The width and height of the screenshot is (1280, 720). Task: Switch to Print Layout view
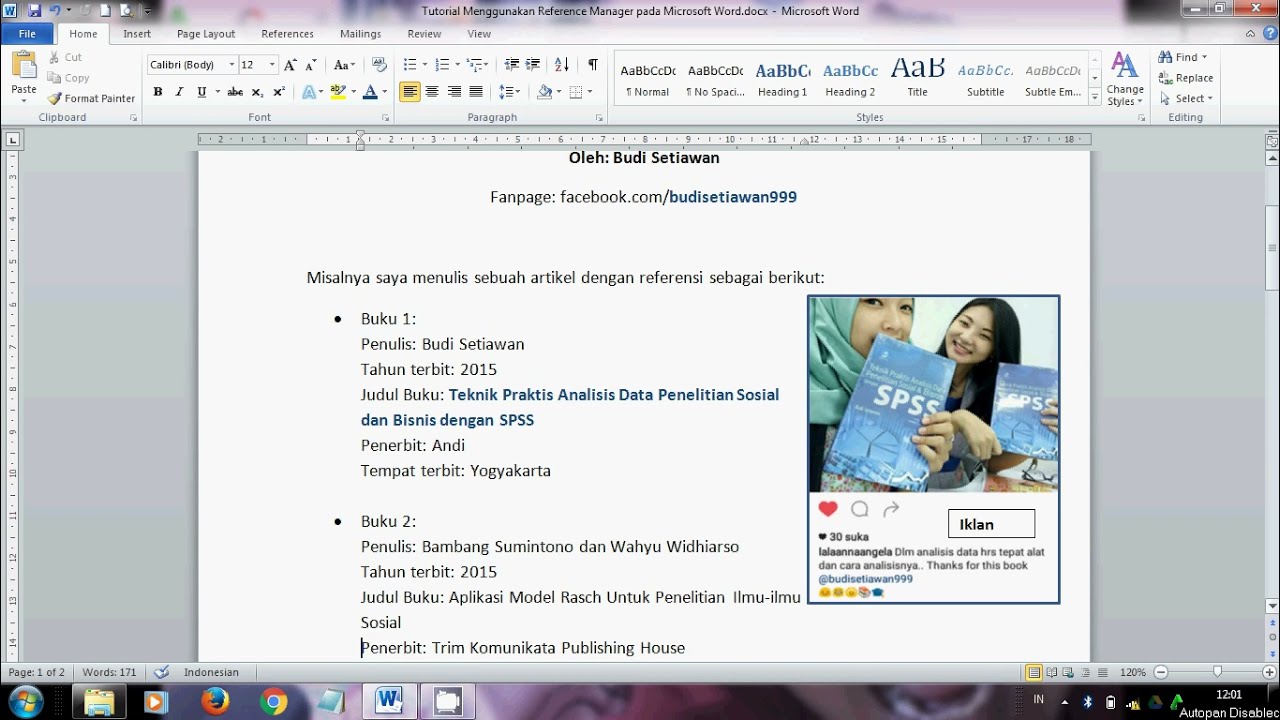(1034, 673)
